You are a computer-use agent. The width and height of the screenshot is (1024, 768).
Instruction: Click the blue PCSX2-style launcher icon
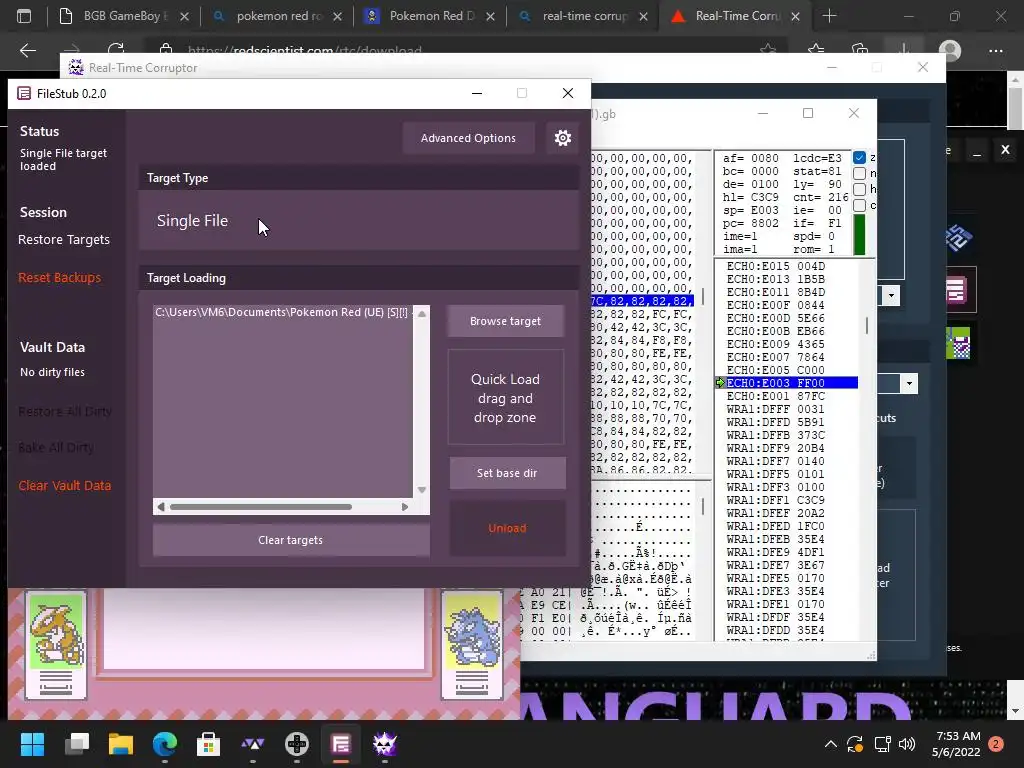959,237
